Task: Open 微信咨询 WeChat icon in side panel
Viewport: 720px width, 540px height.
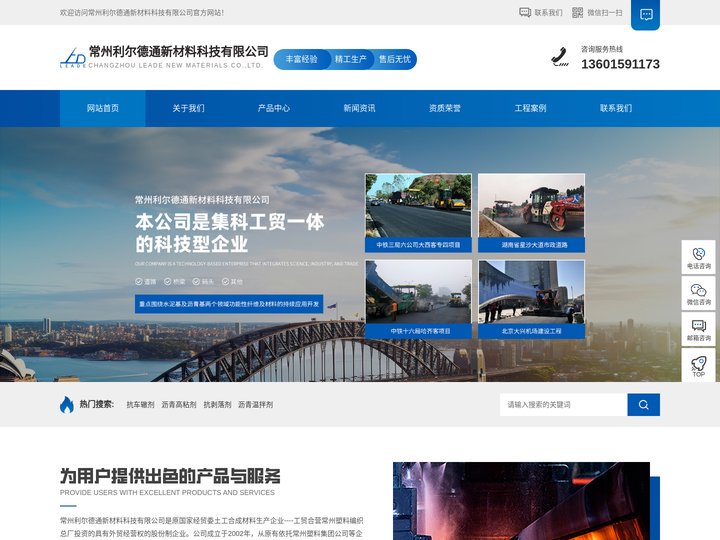Action: [x=698, y=290]
